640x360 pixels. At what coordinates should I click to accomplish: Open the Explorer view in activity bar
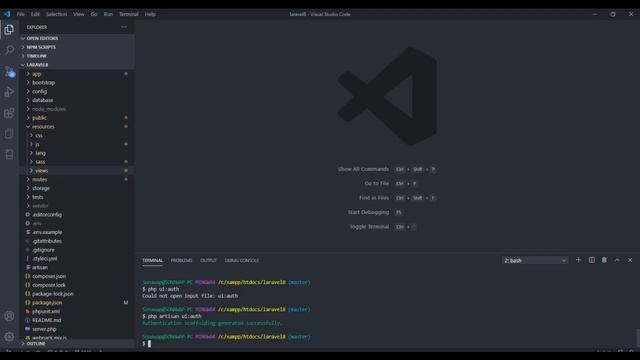[9, 29]
